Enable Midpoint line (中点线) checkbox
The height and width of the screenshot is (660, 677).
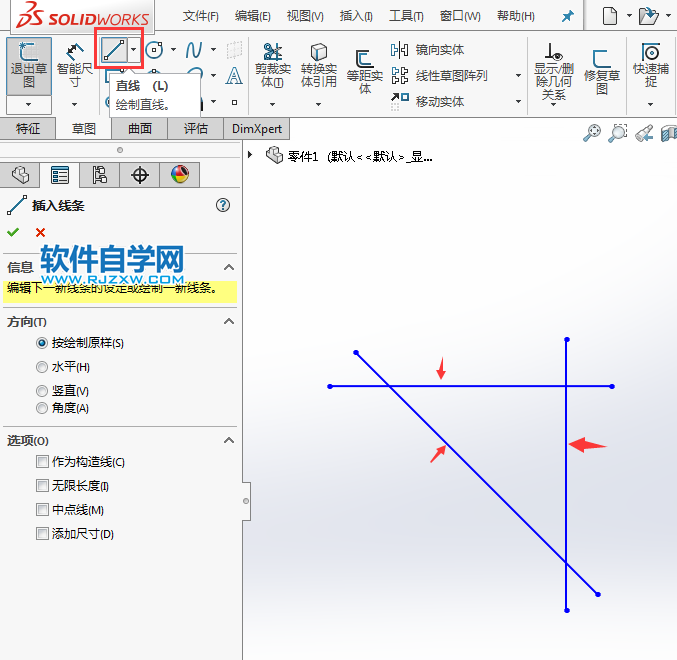click(42, 510)
